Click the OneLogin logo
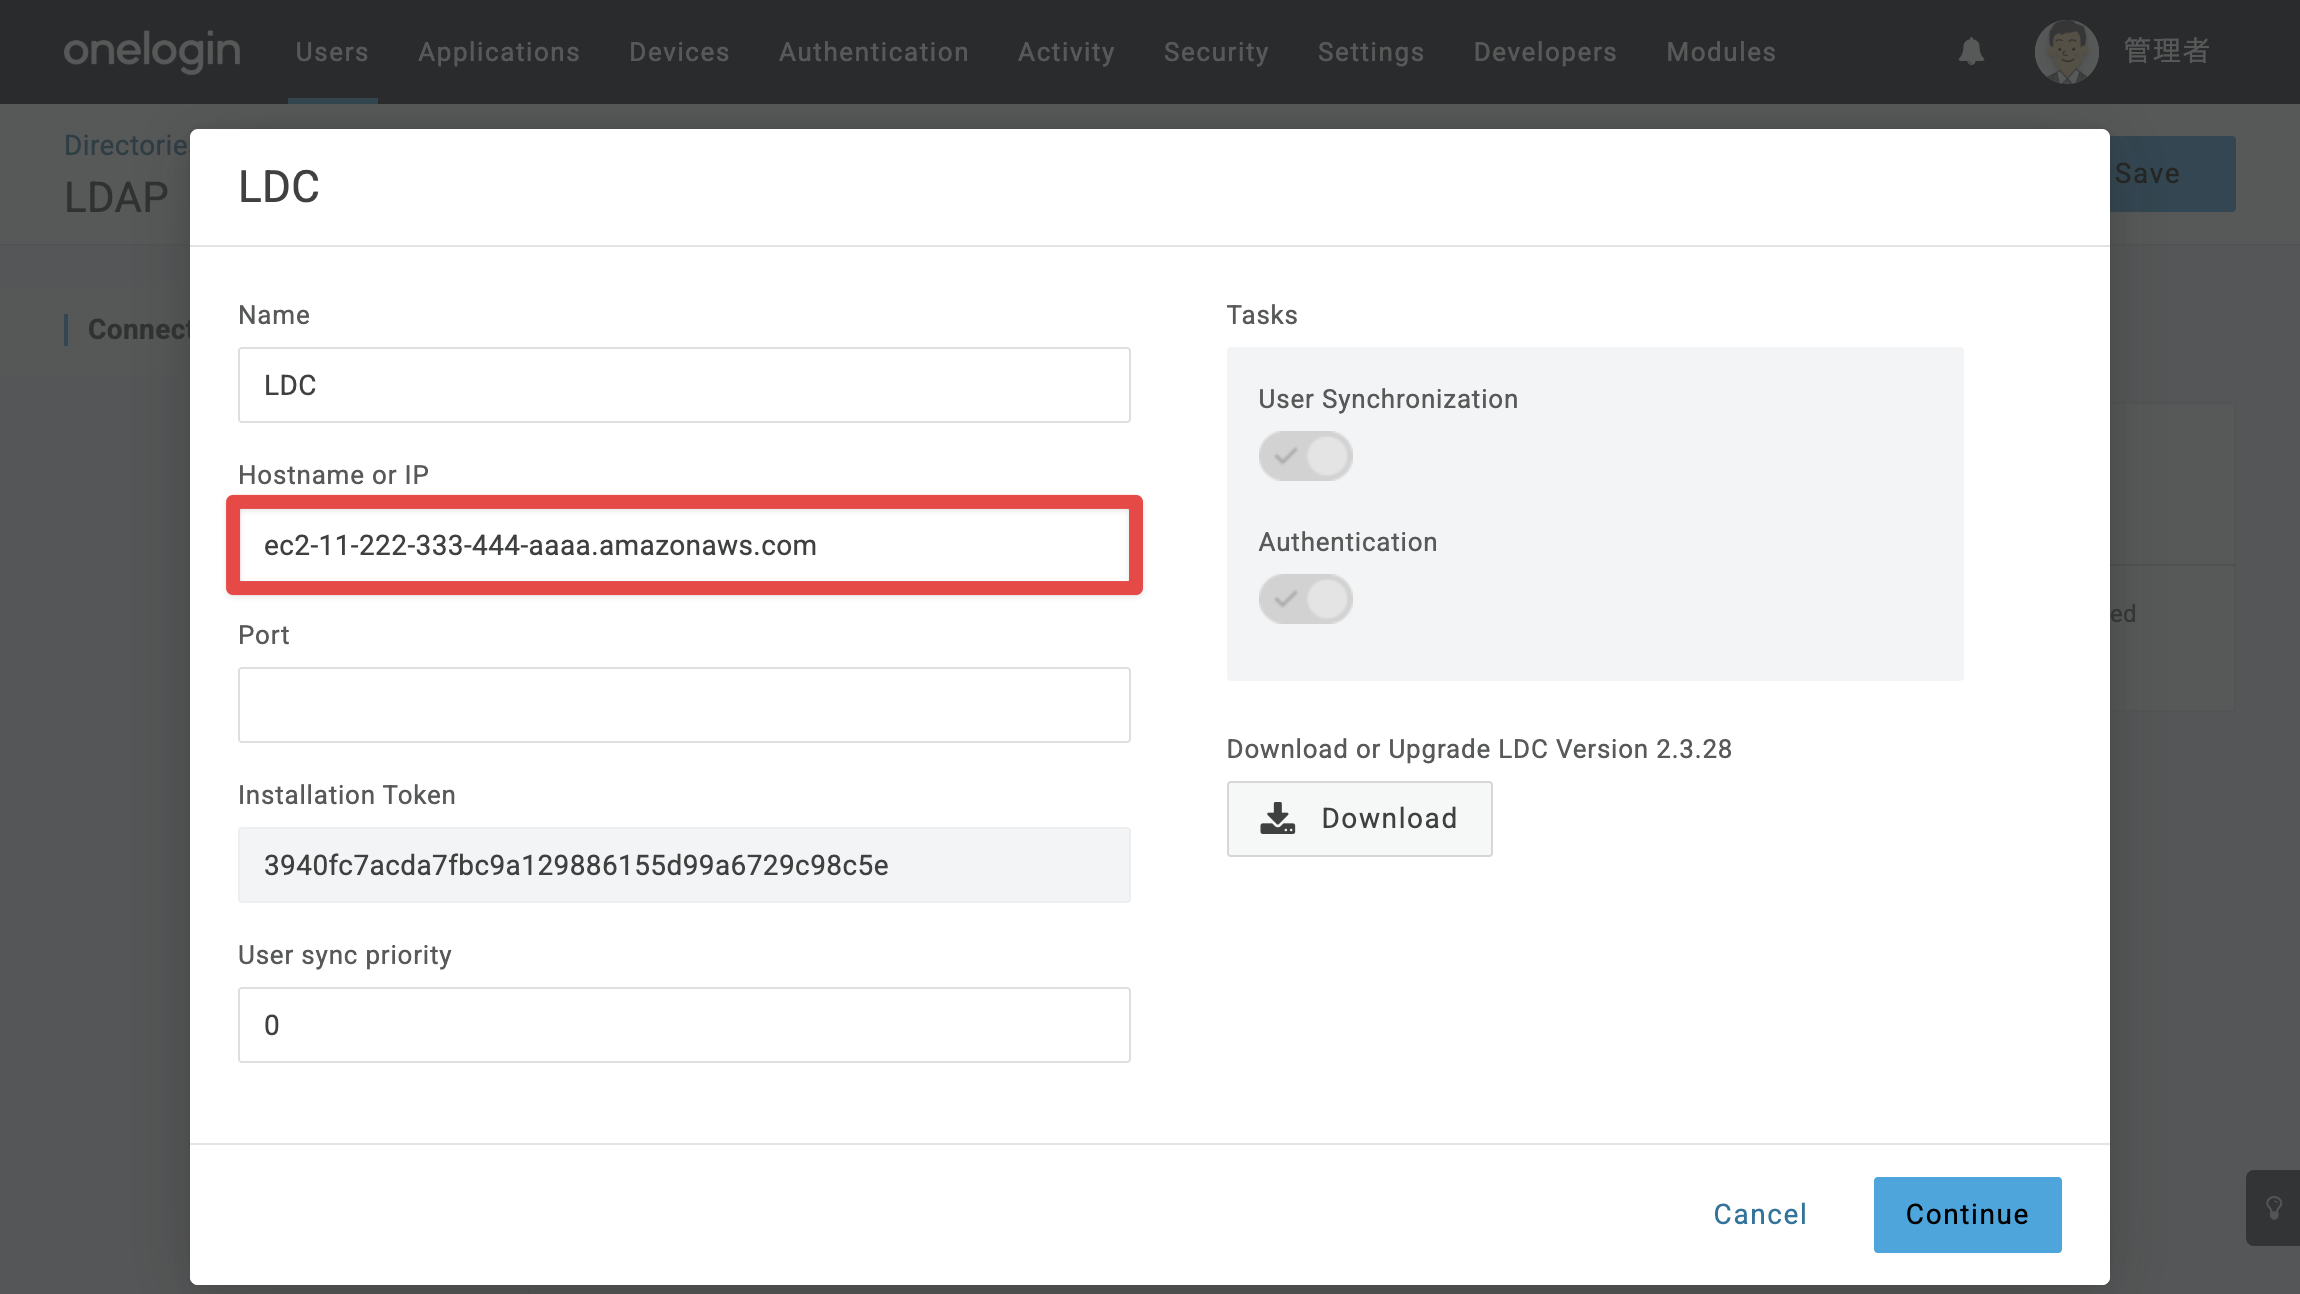This screenshot has width=2300, height=1294. click(152, 51)
